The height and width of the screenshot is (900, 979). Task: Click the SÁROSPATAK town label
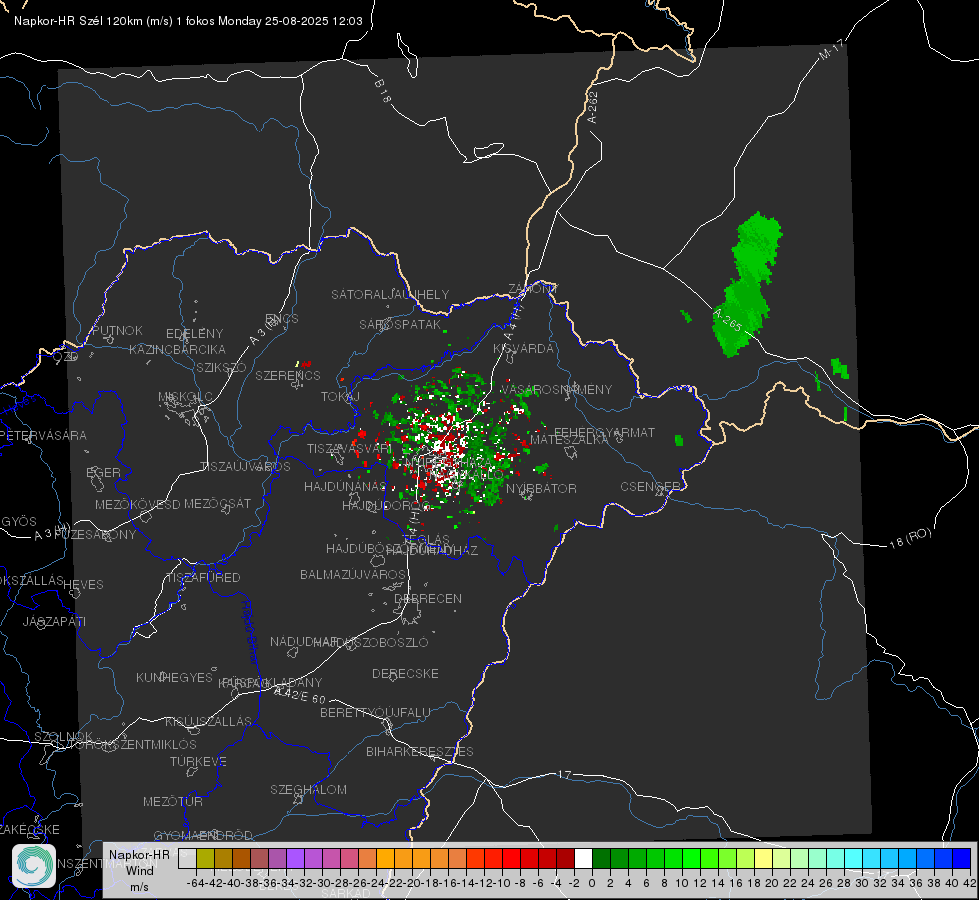pyautogui.click(x=400, y=324)
